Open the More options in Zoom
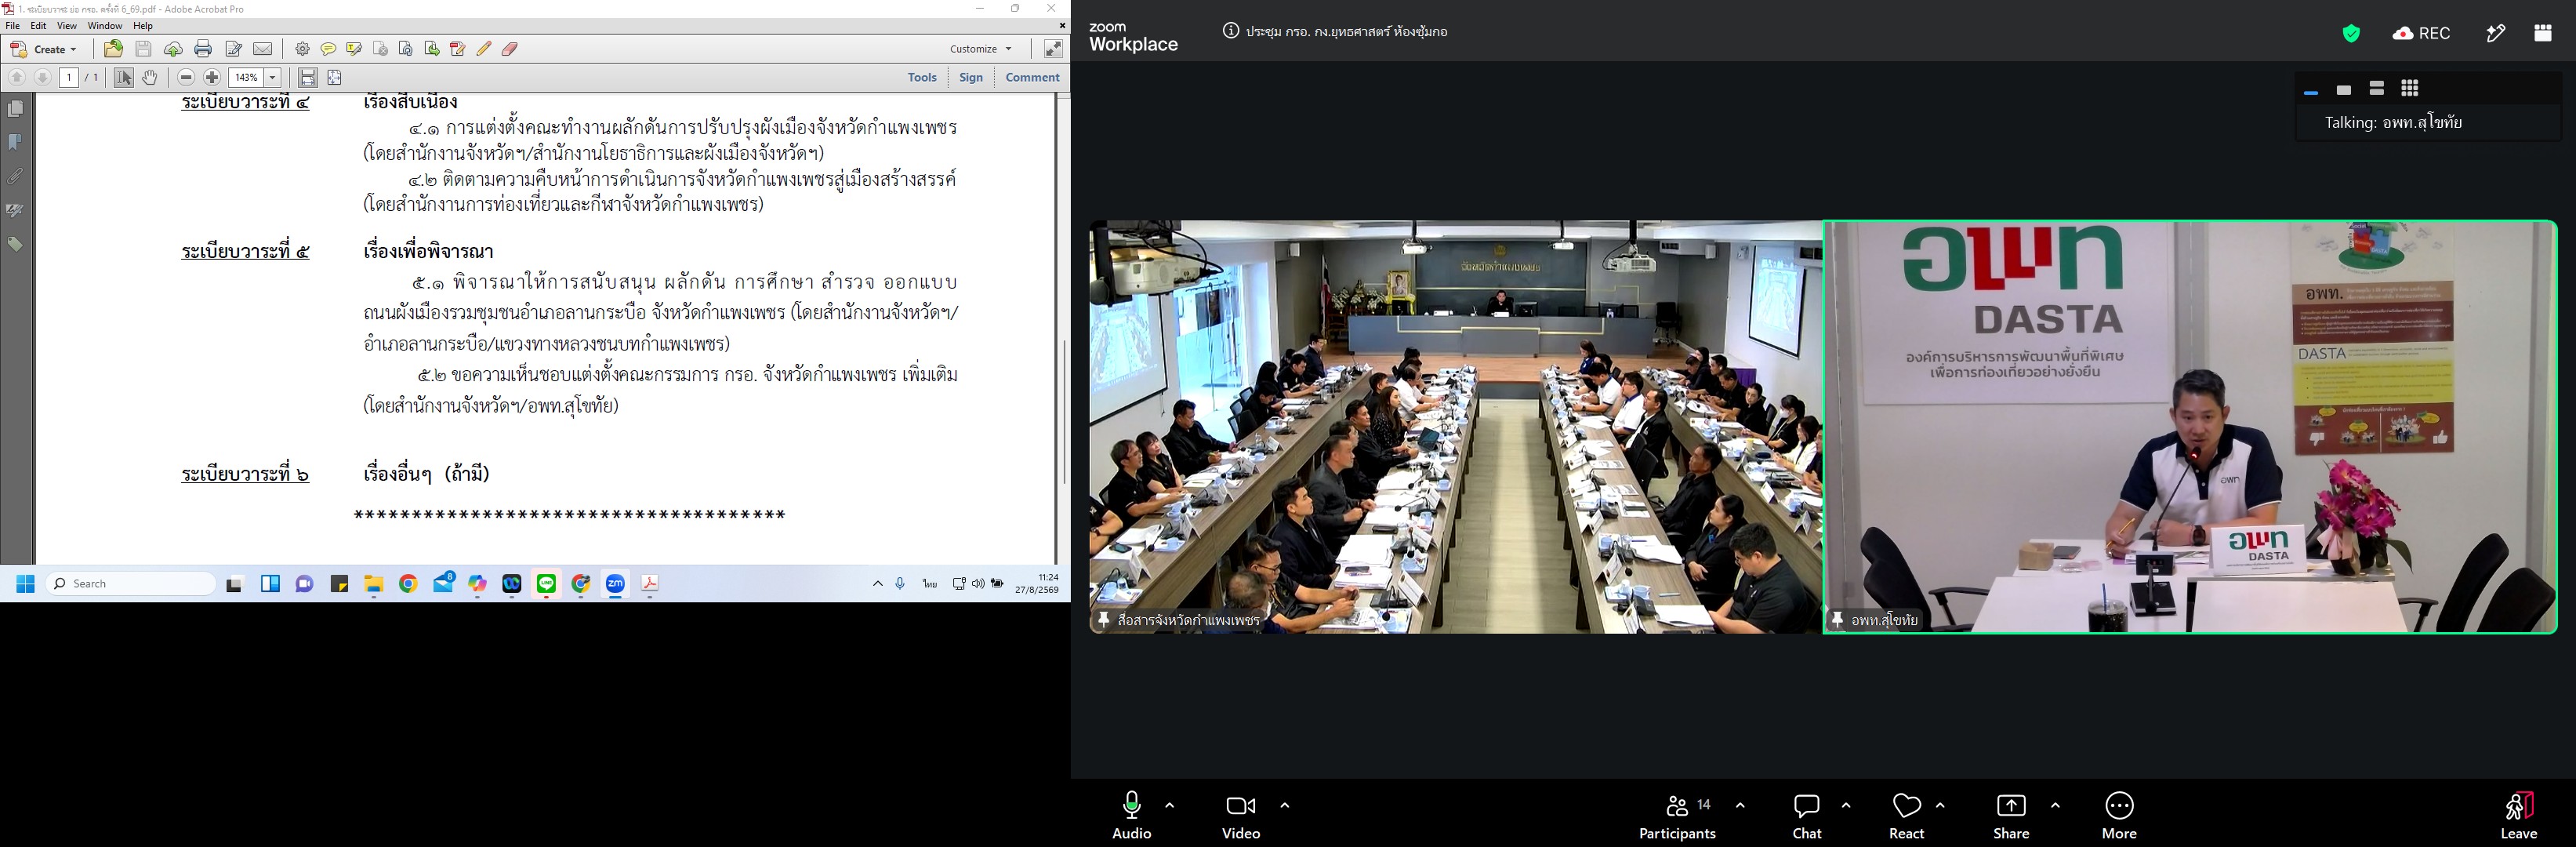2576x847 pixels. click(x=2119, y=815)
